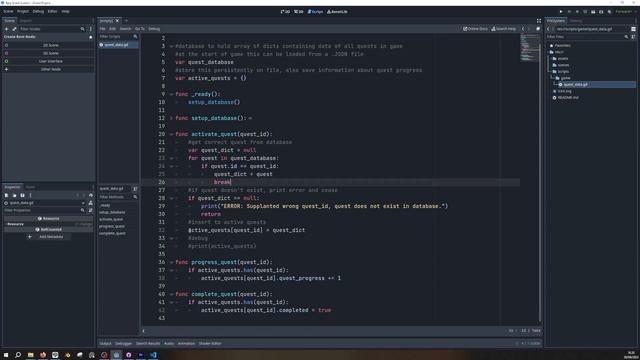Screen dimensions: 640x360
Task: Select icon.svg file
Action: (x=564, y=91)
